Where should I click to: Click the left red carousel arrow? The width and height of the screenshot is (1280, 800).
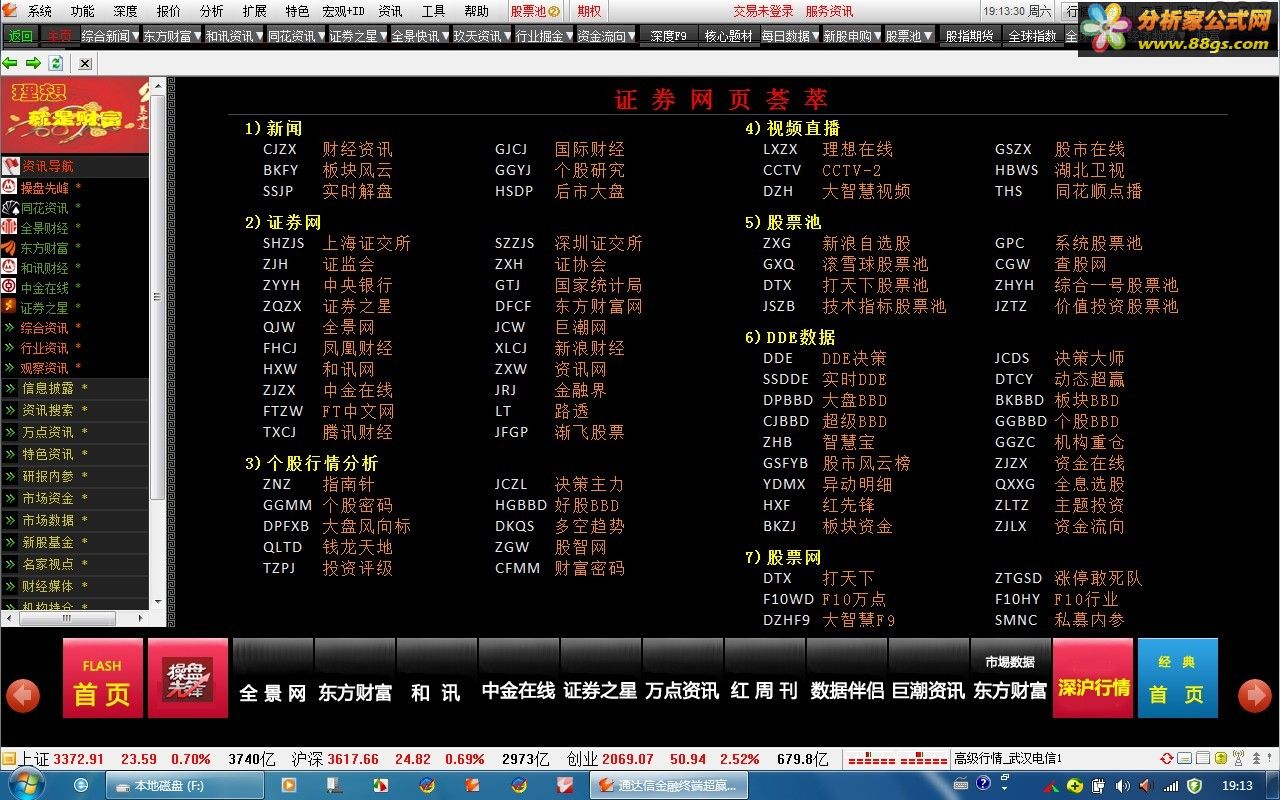pos(23,695)
